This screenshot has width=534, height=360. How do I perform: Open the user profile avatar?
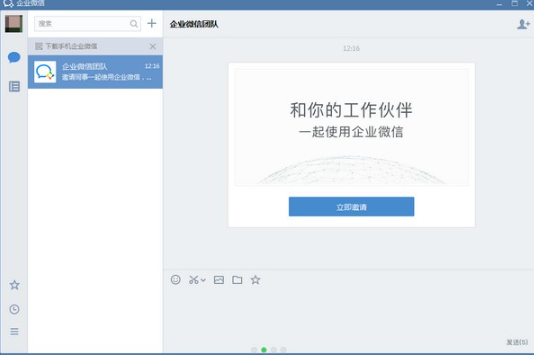click(x=14, y=24)
